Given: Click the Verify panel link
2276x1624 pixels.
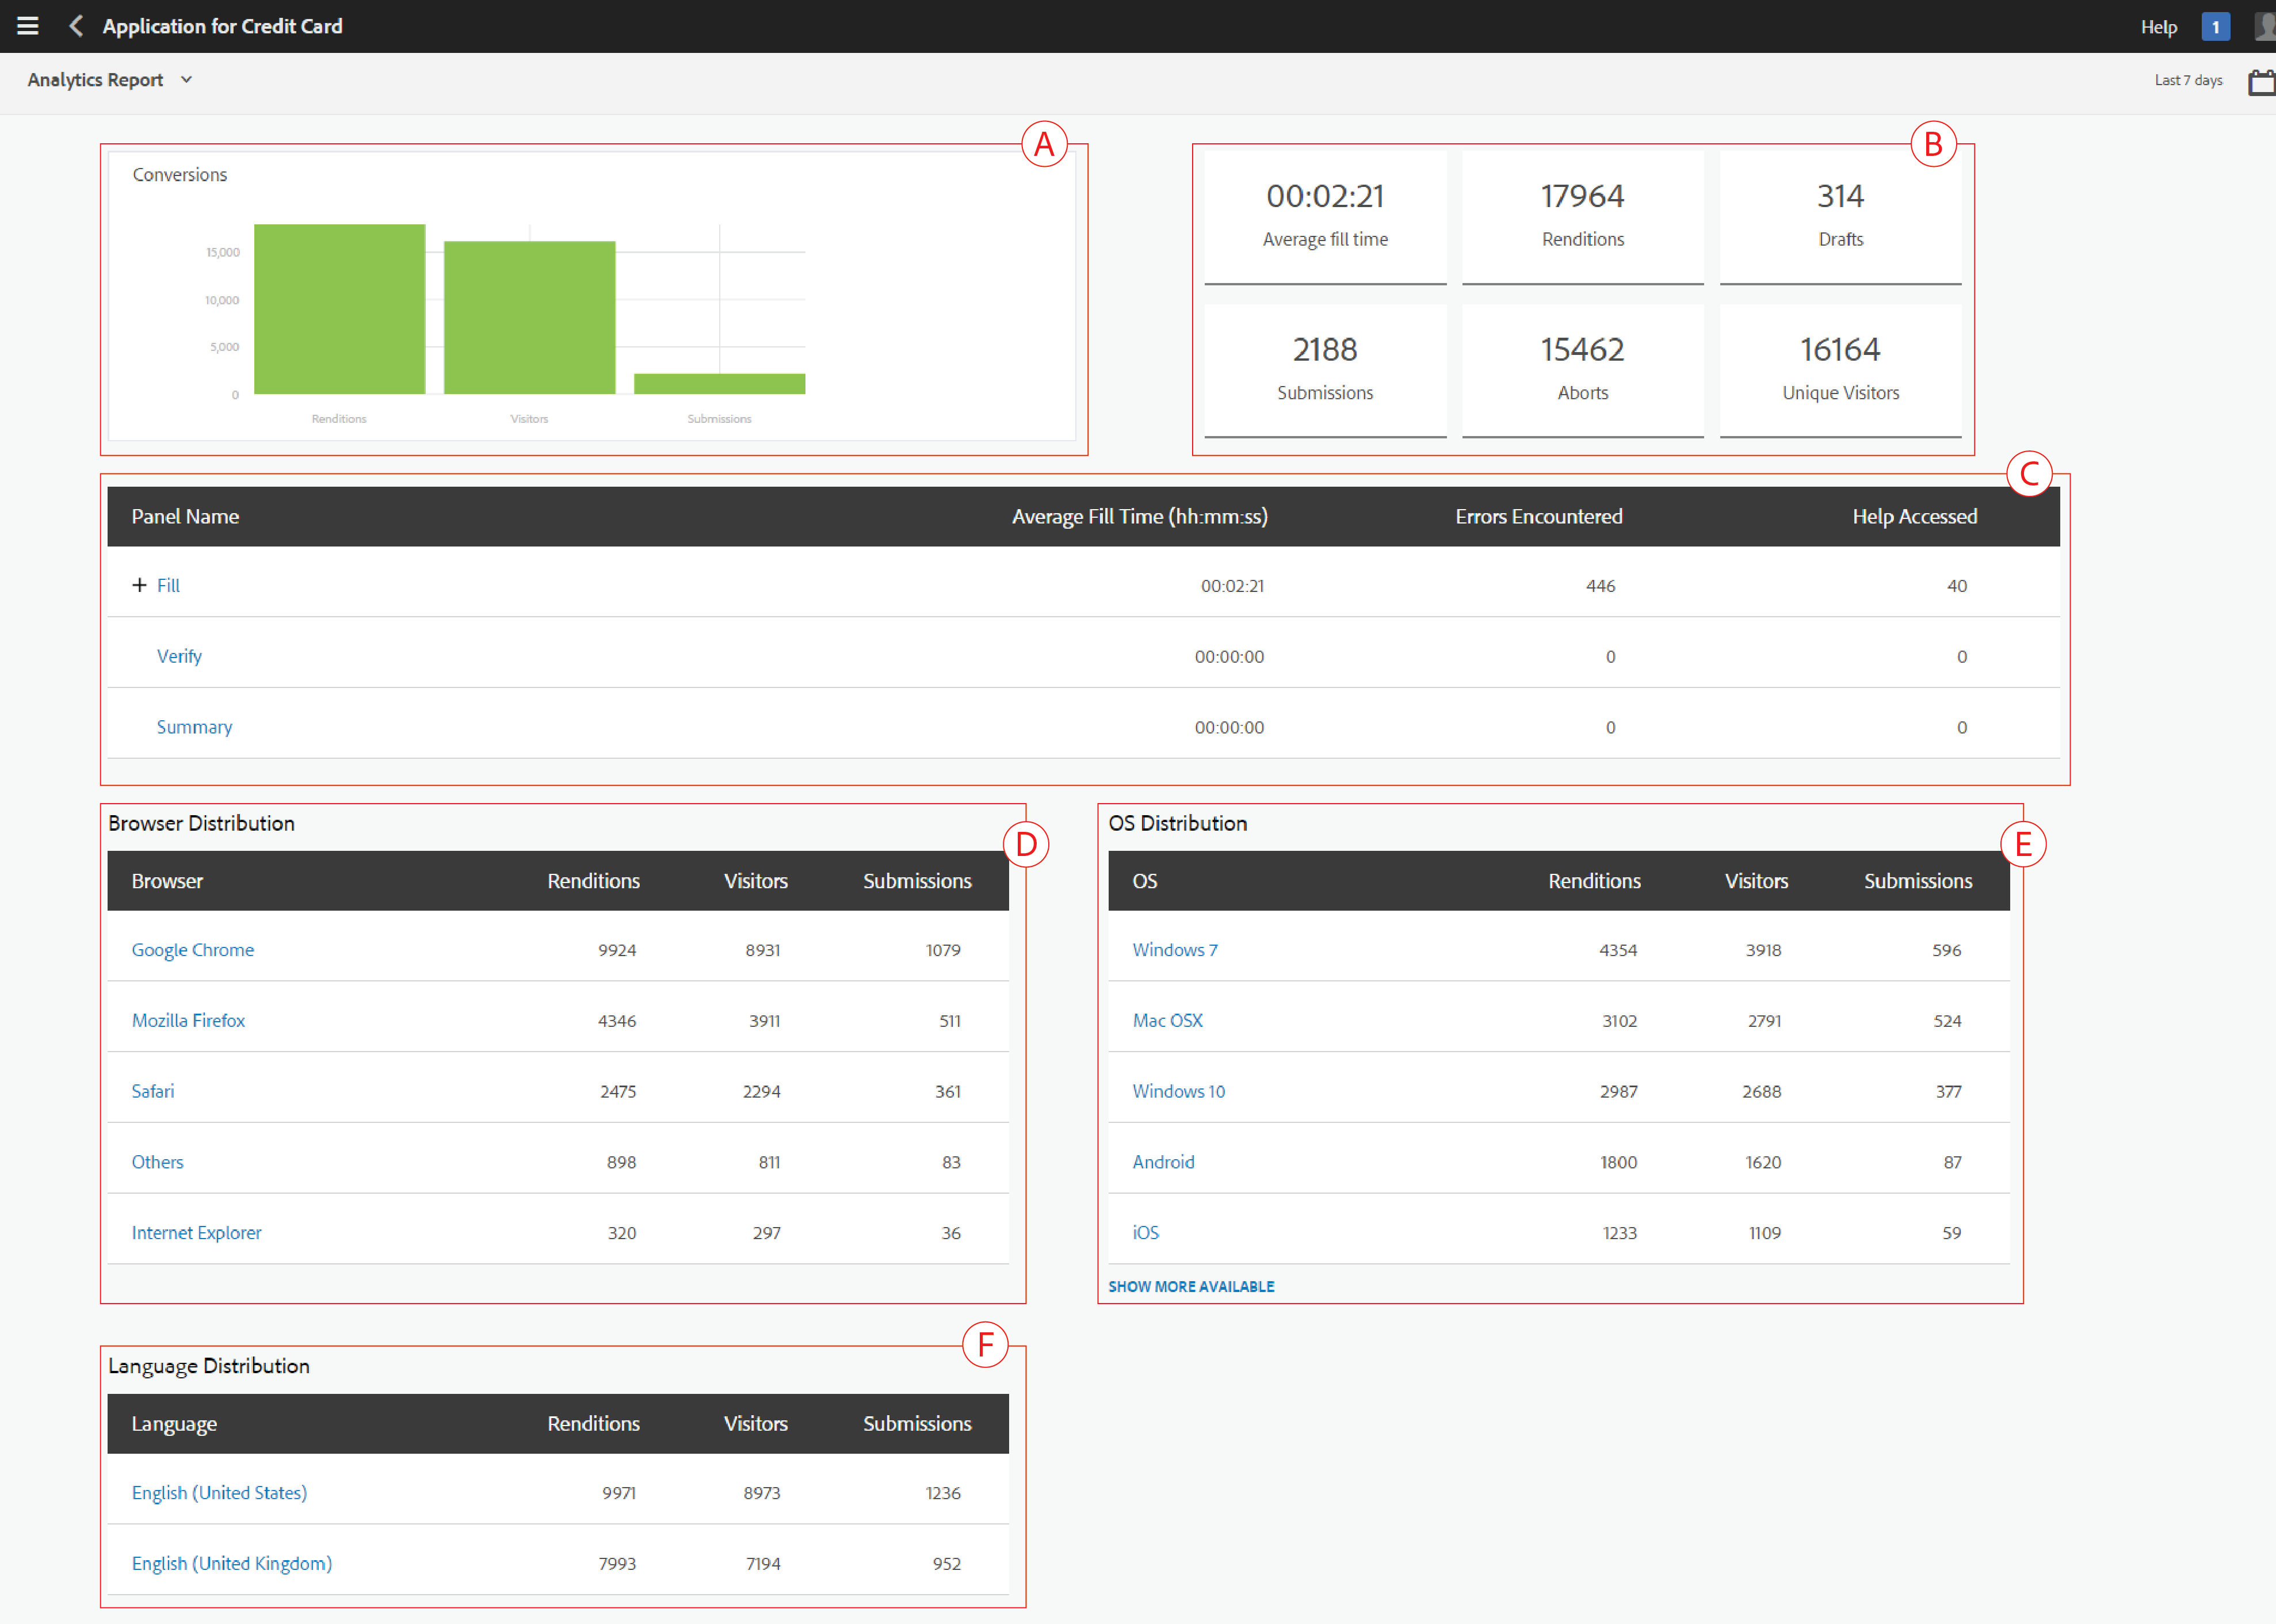Looking at the screenshot, I should tap(179, 656).
